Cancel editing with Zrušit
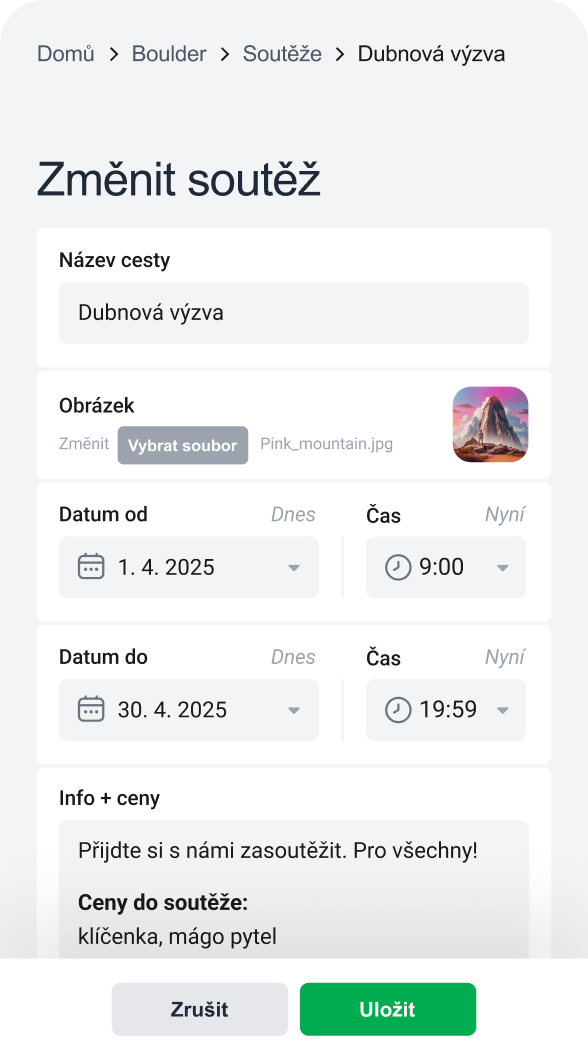Viewport: 588px width, 1060px height. click(x=199, y=1009)
